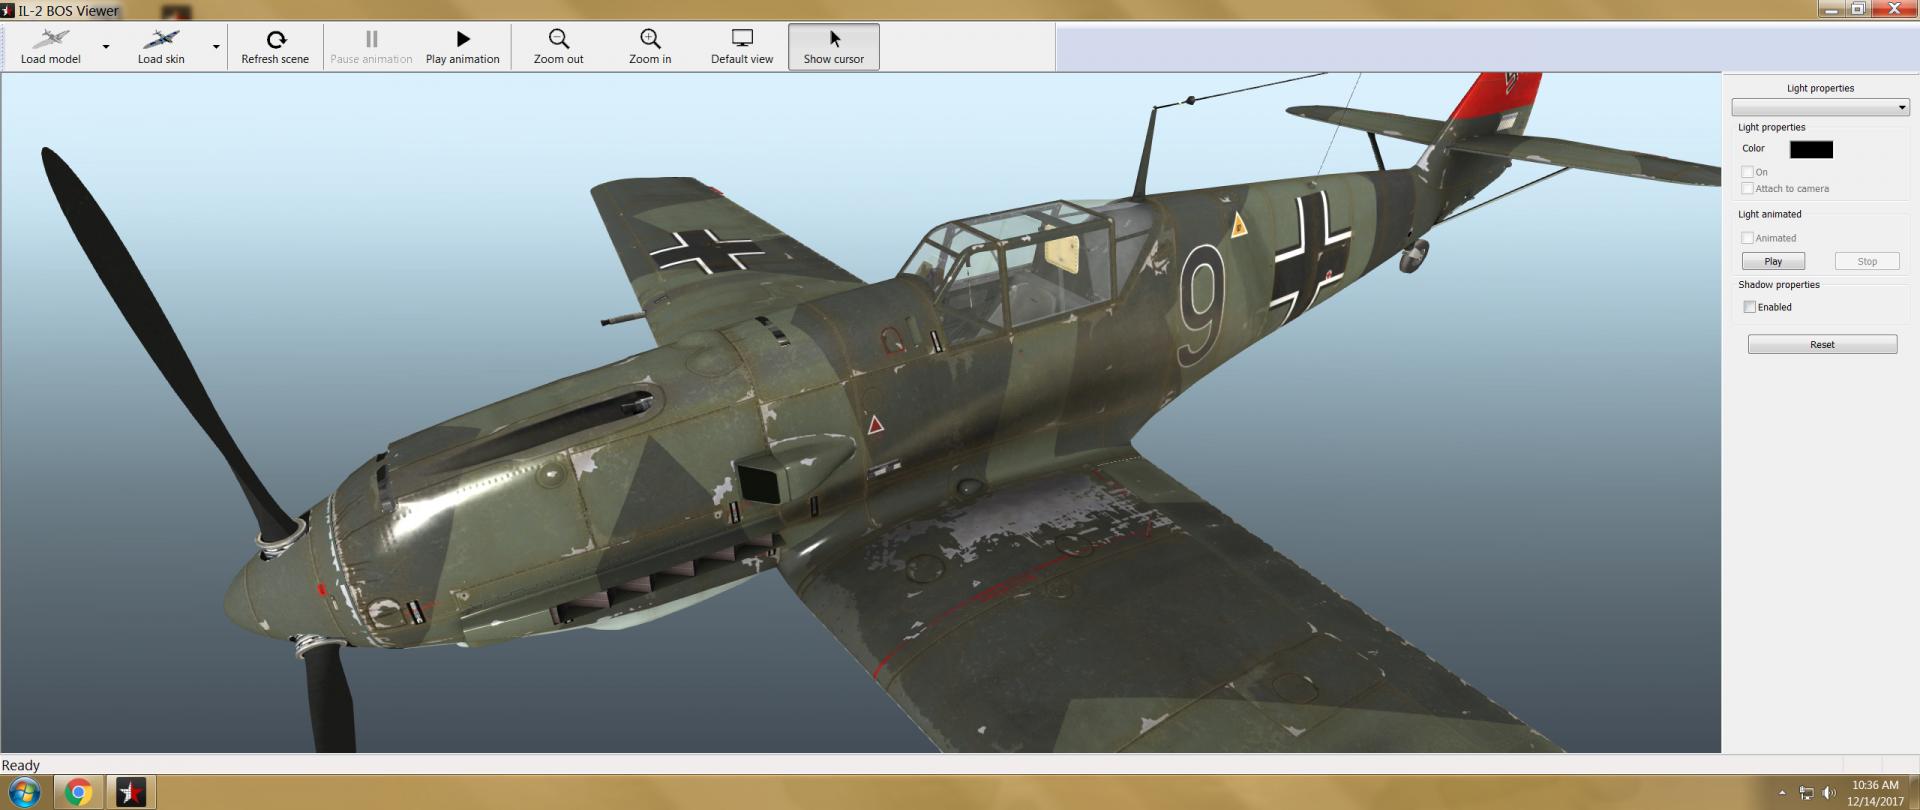Open the Load model dropdown arrow

[x=106, y=47]
